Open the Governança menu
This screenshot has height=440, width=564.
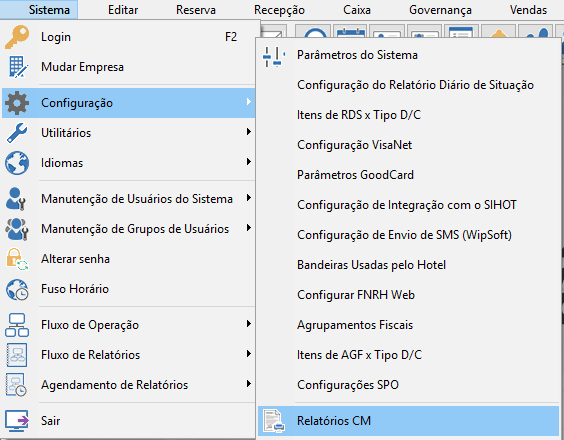coord(440,10)
